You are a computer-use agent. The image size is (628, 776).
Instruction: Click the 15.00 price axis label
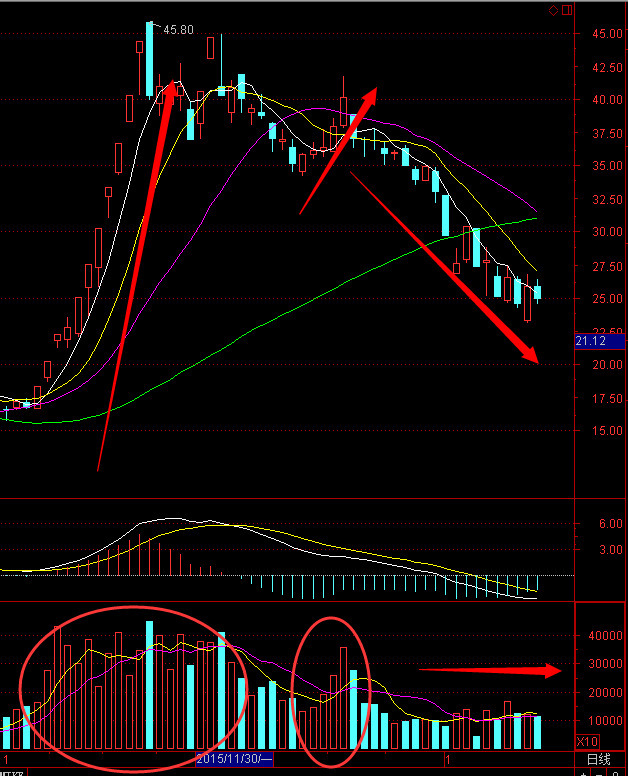(607, 431)
